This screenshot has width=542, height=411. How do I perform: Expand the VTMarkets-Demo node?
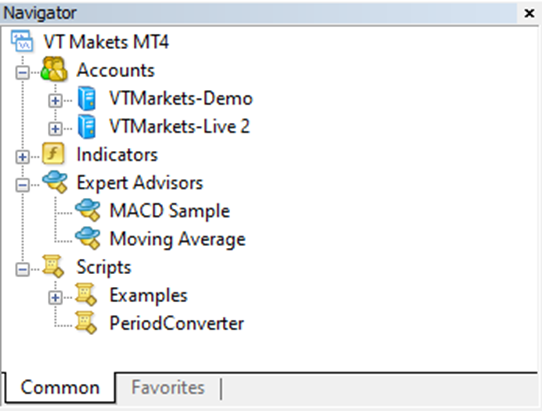55,101
